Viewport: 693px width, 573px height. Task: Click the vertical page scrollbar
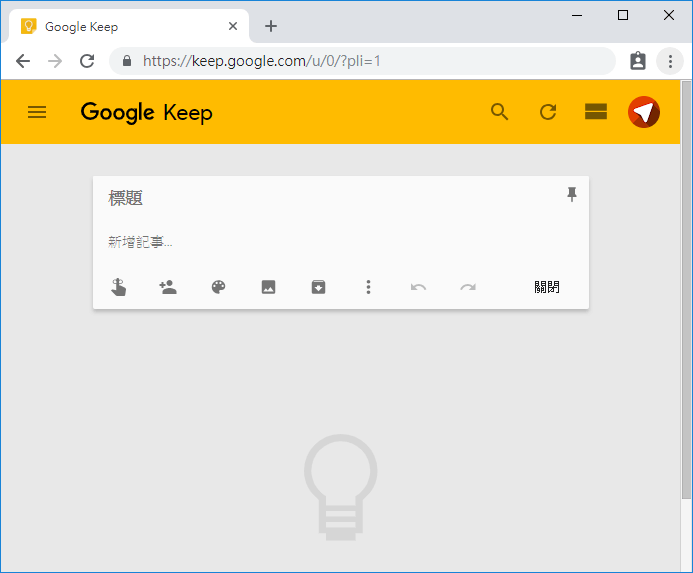point(686,289)
